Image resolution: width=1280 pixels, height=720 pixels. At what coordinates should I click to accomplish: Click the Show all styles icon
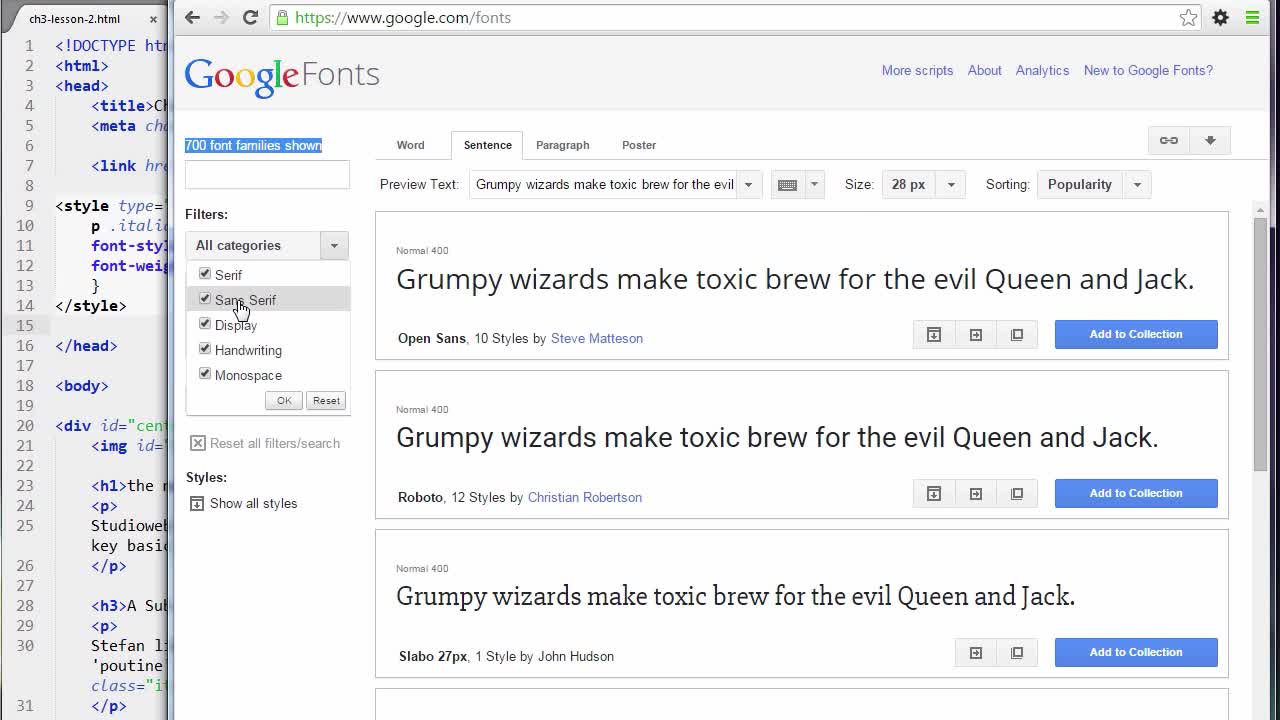[x=197, y=504]
